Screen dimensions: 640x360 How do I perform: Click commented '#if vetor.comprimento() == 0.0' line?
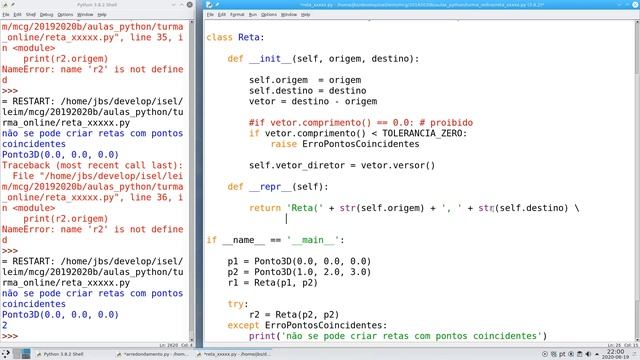[361, 122]
